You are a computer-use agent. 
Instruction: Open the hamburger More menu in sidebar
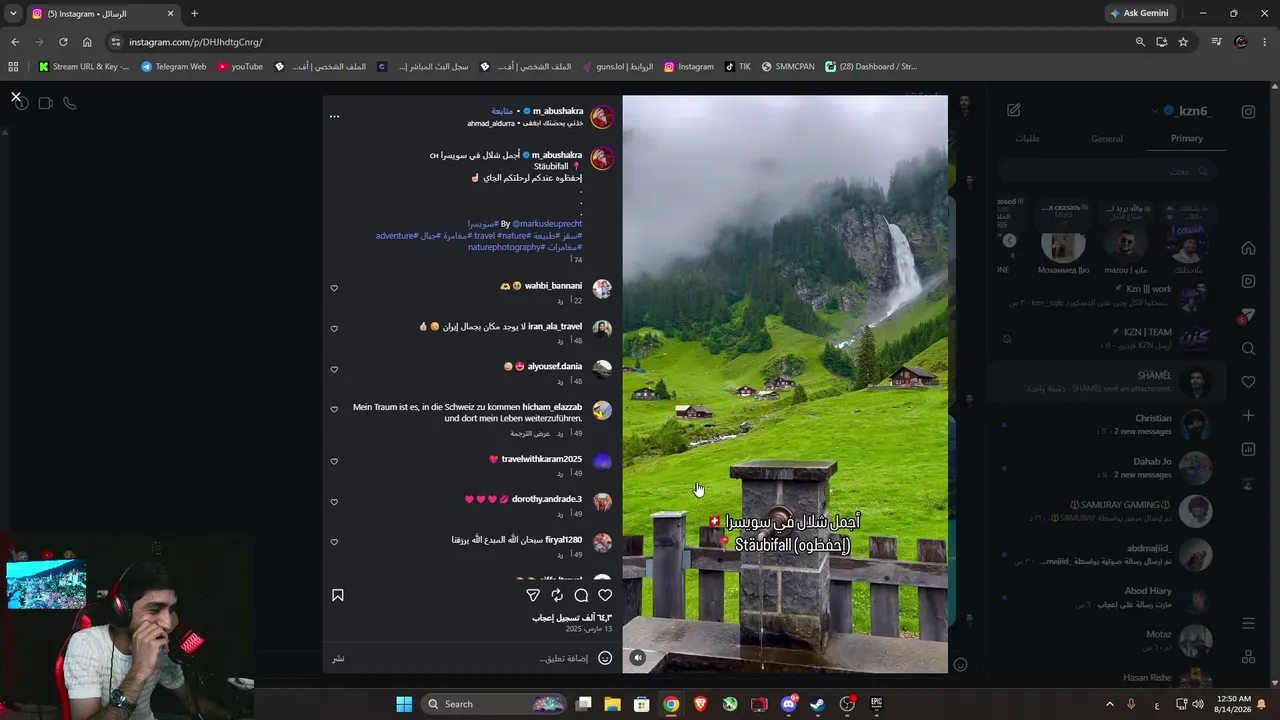[x=1248, y=623]
